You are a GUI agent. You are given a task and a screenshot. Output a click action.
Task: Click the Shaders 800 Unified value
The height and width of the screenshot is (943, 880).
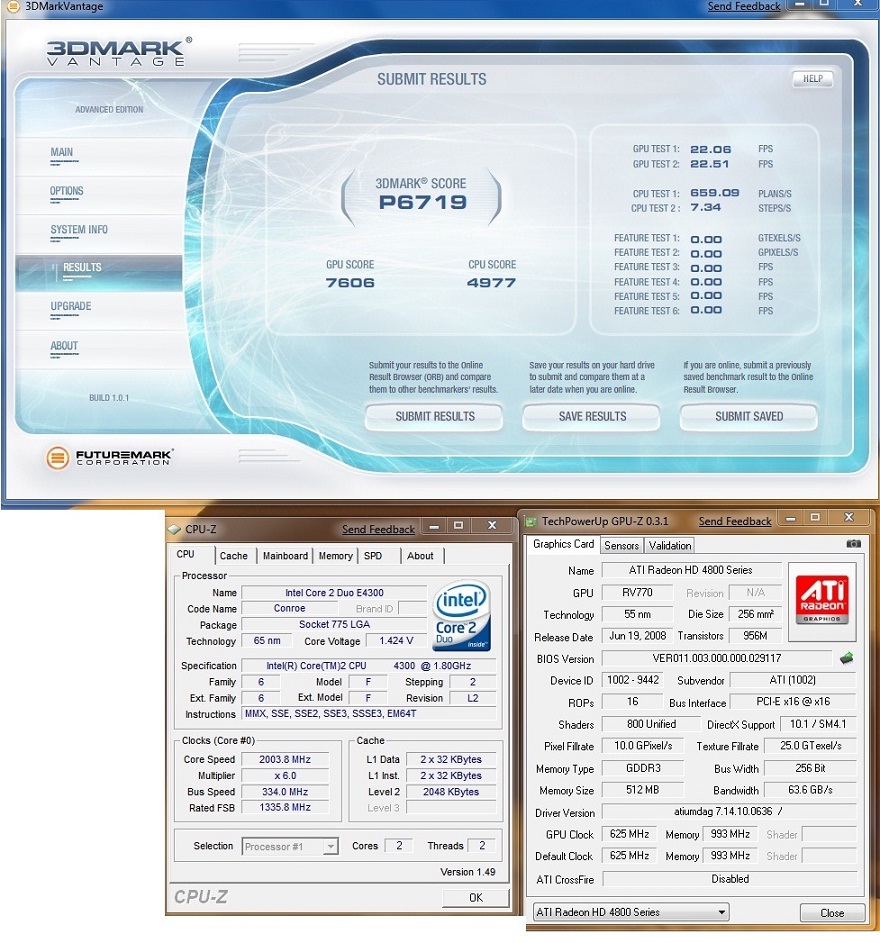point(651,725)
